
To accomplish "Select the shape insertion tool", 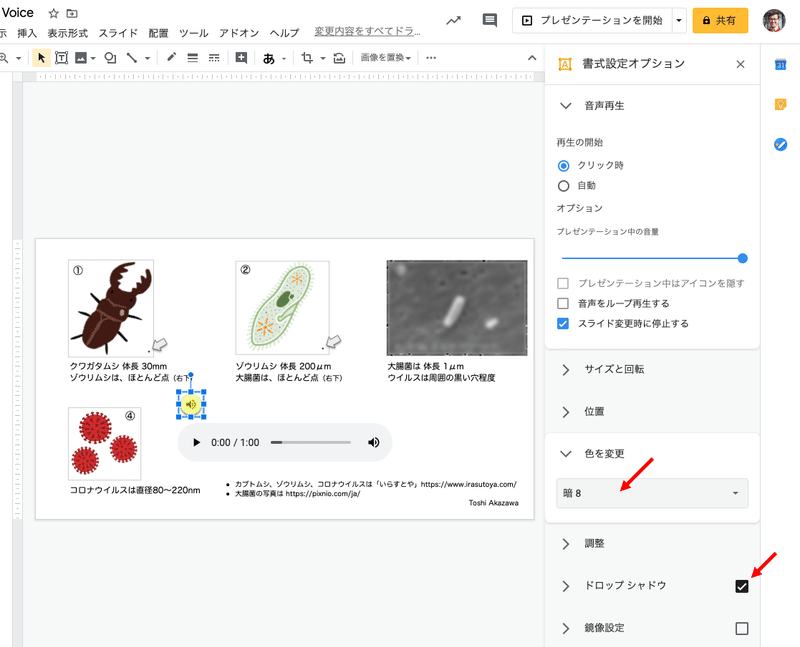I will (110, 57).
